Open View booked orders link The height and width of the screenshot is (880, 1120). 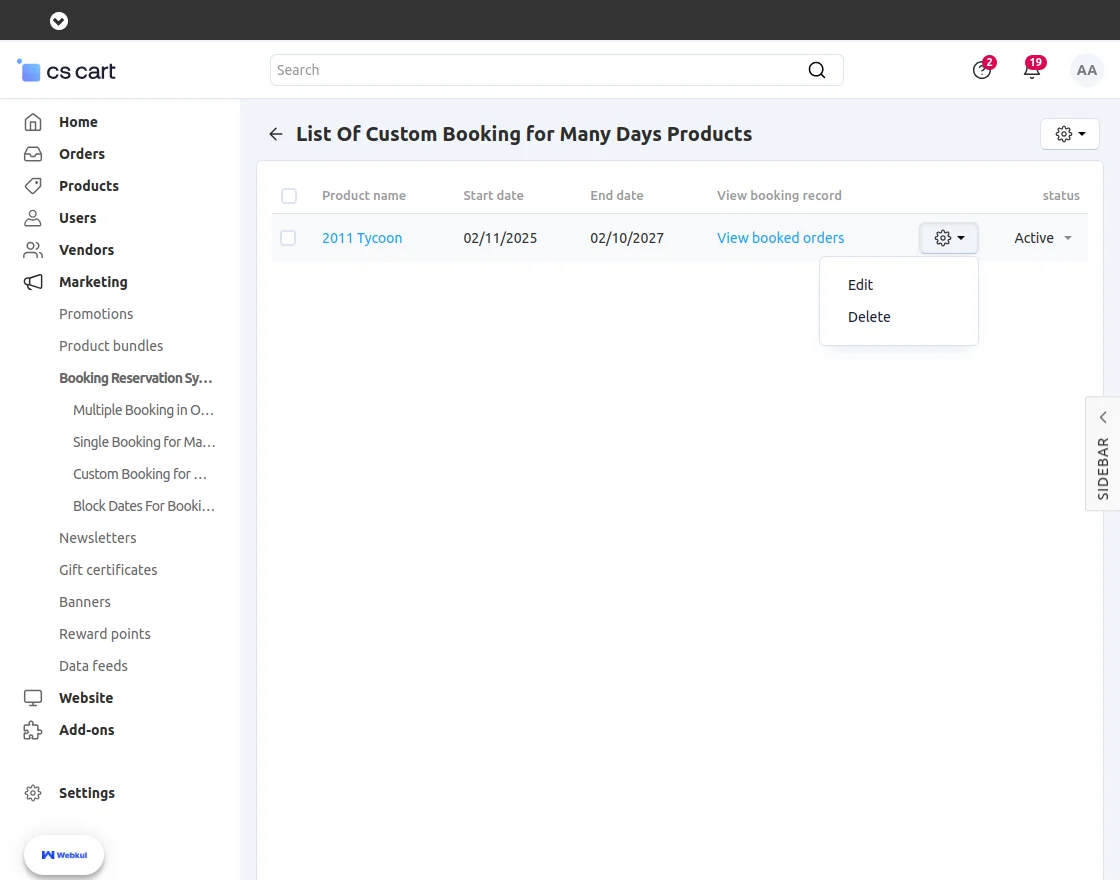780,238
